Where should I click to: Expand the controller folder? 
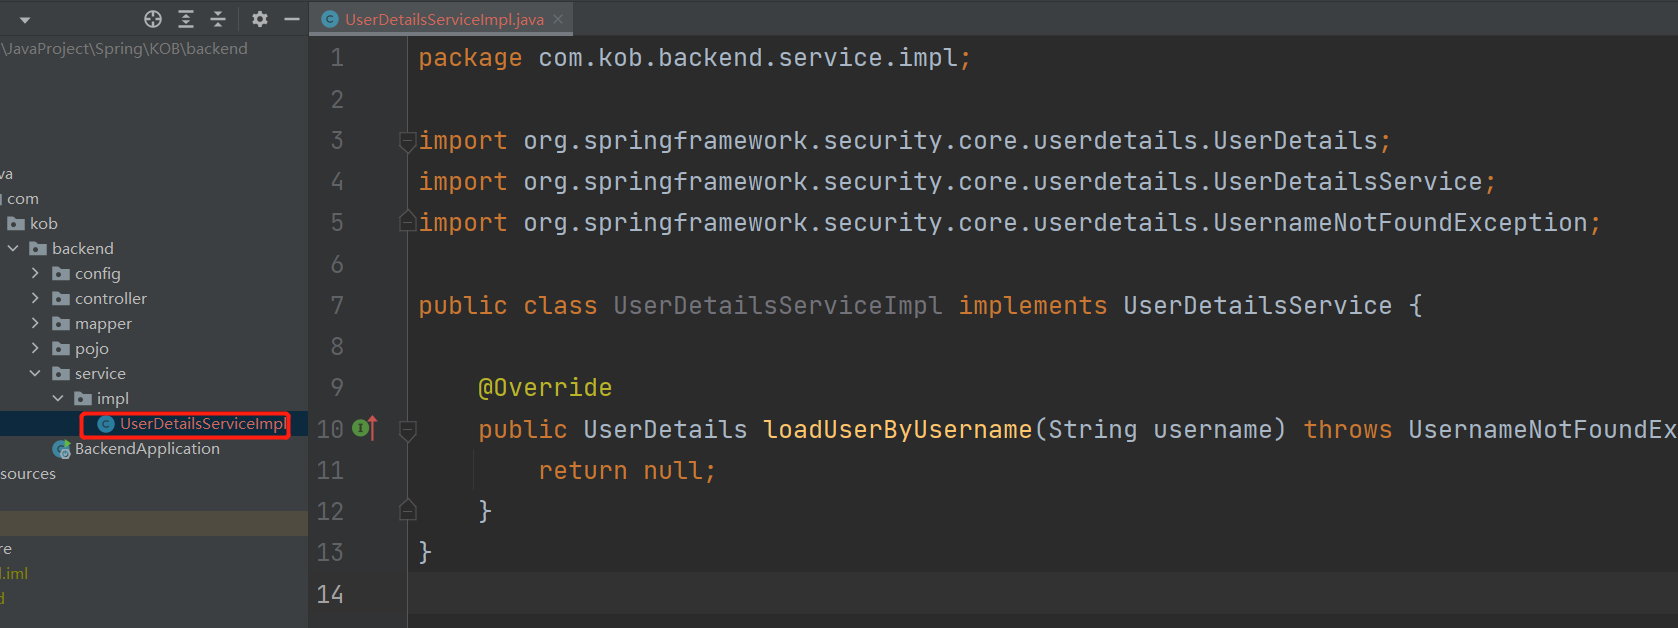click(35, 298)
